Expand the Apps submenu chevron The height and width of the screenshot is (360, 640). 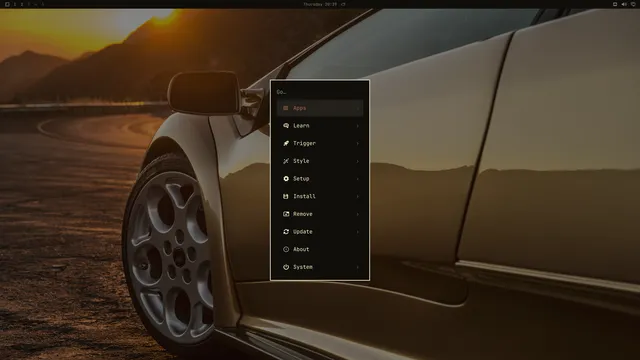click(x=358, y=108)
